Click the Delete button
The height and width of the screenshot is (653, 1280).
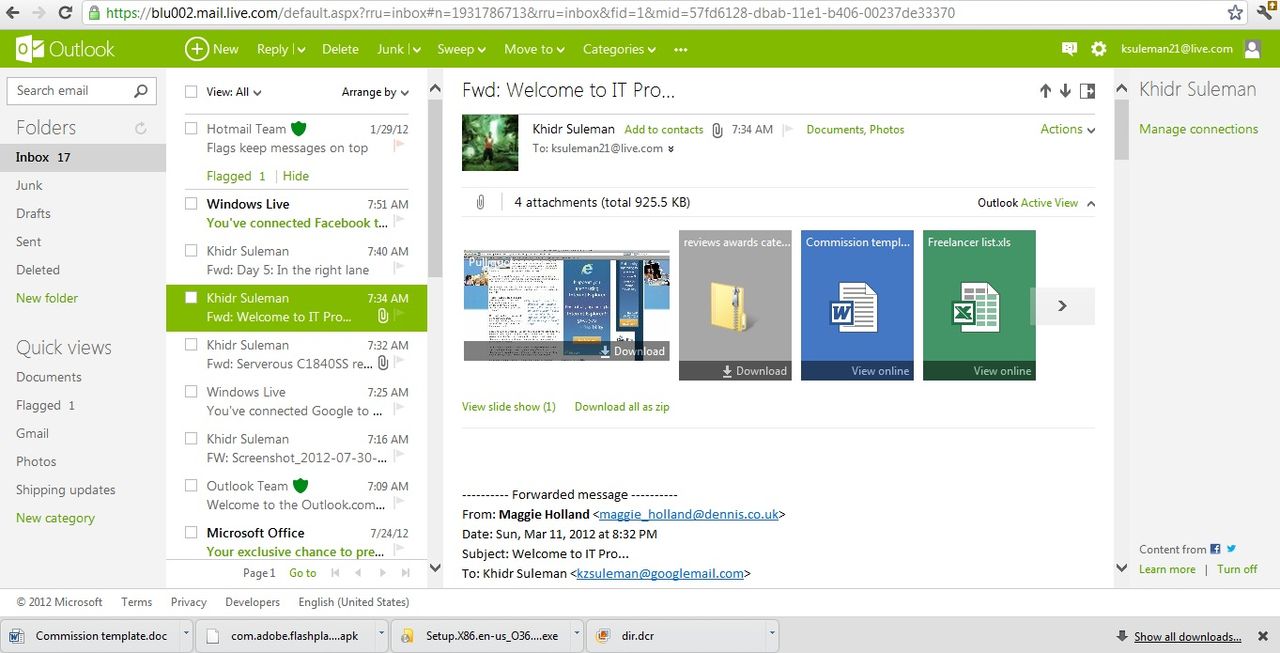pyautogui.click(x=340, y=49)
